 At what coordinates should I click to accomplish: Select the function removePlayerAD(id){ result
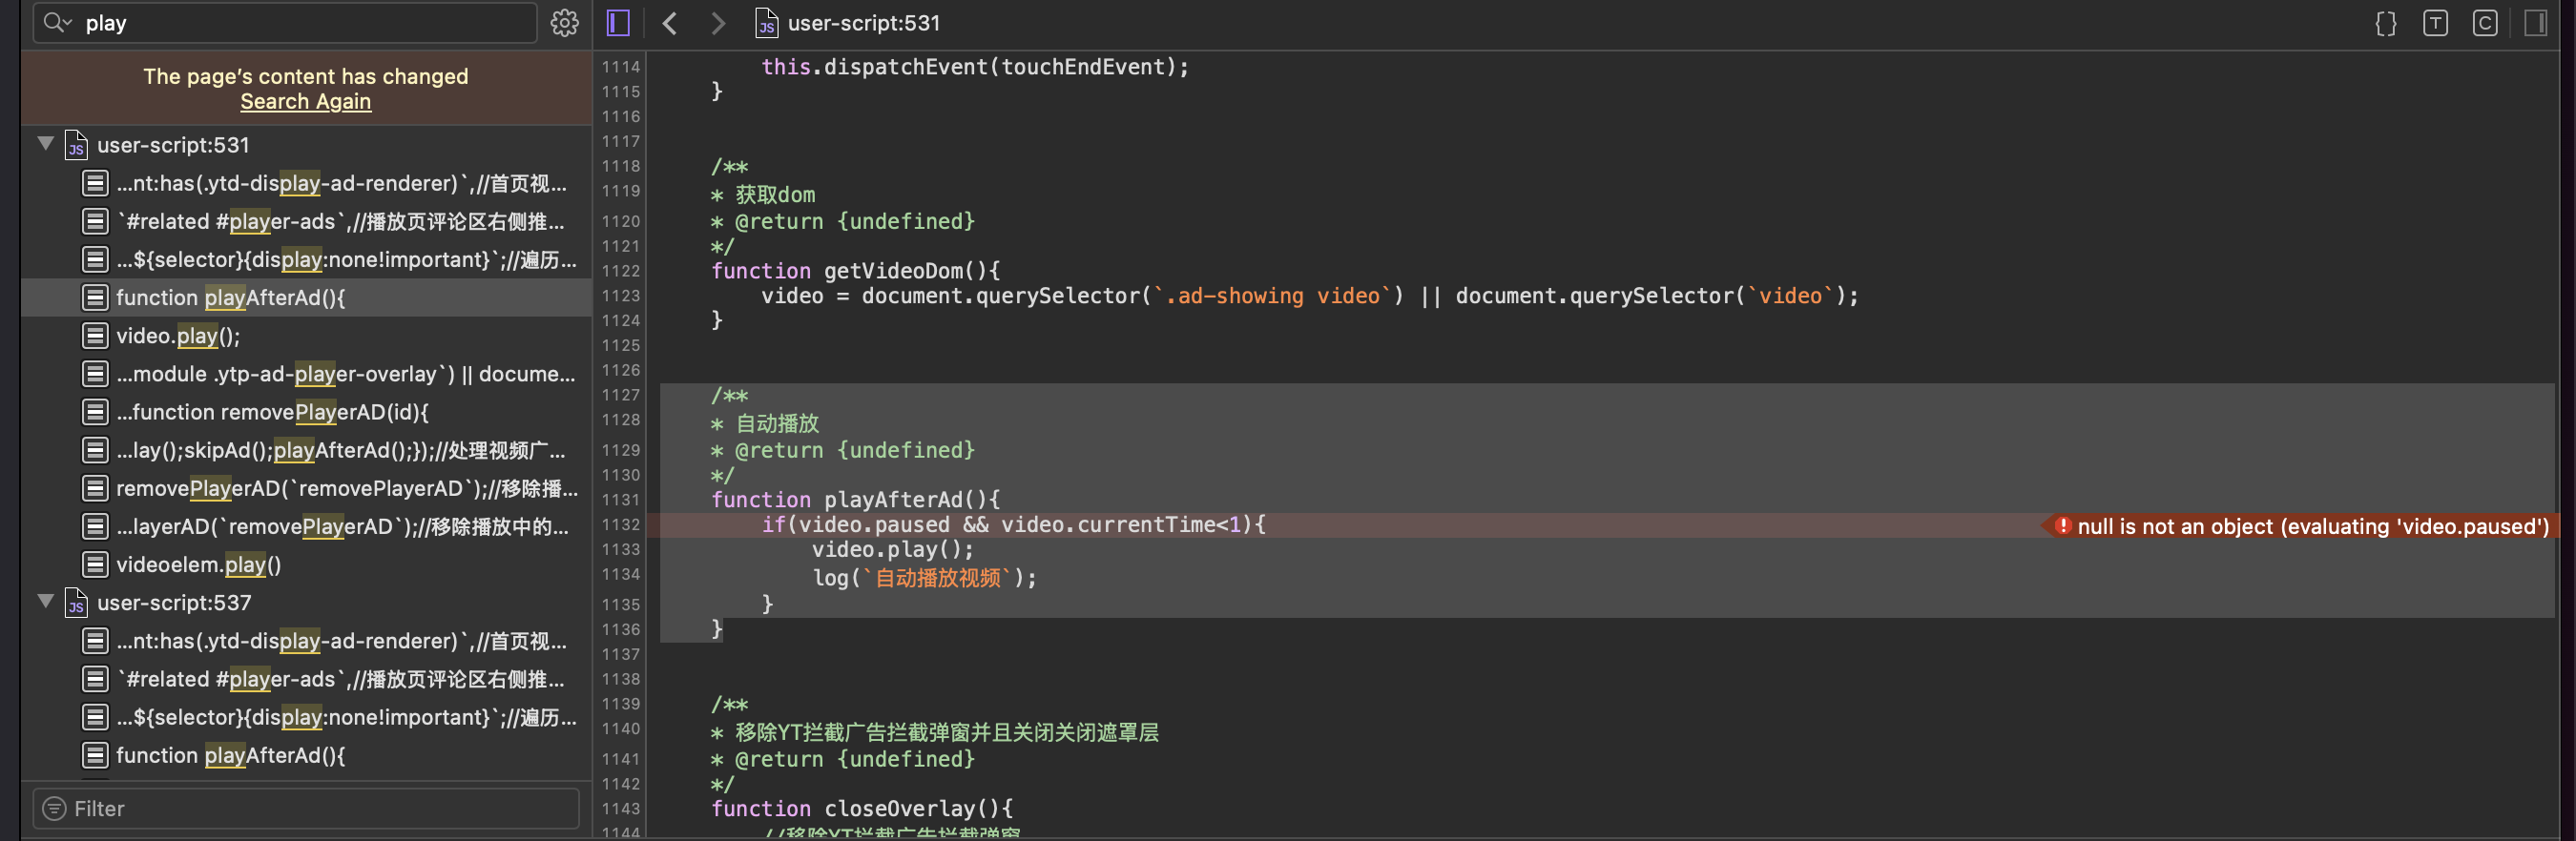click(x=272, y=412)
